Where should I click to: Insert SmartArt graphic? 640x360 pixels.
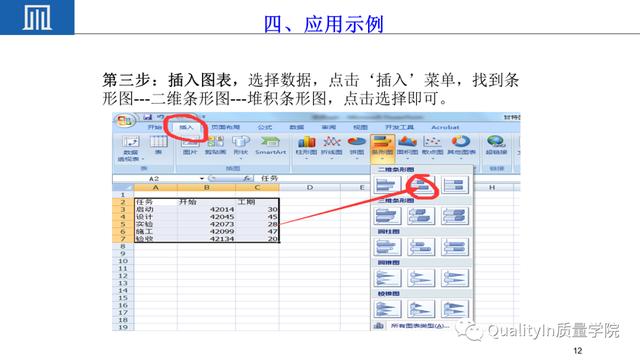coord(270,145)
